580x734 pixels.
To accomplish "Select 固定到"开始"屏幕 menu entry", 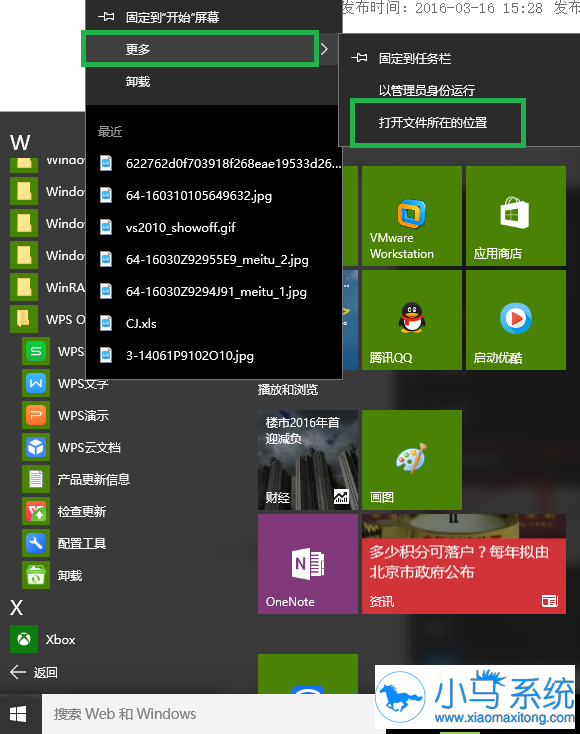I will pos(212,17).
